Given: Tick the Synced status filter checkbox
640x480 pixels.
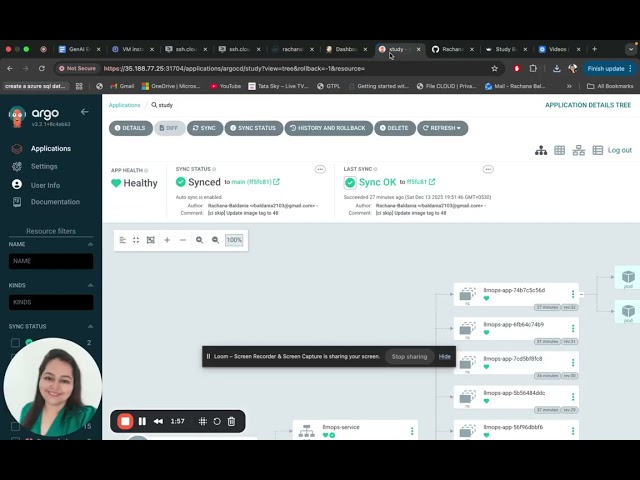Looking at the screenshot, I should click(16, 342).
